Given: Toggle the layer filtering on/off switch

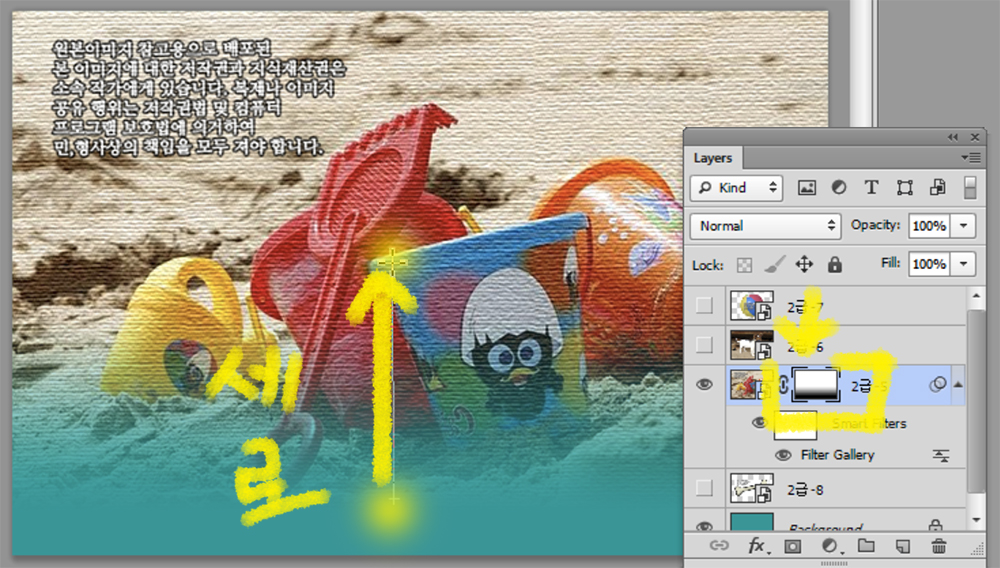Looking at the screenshot, I should (970, 187).
